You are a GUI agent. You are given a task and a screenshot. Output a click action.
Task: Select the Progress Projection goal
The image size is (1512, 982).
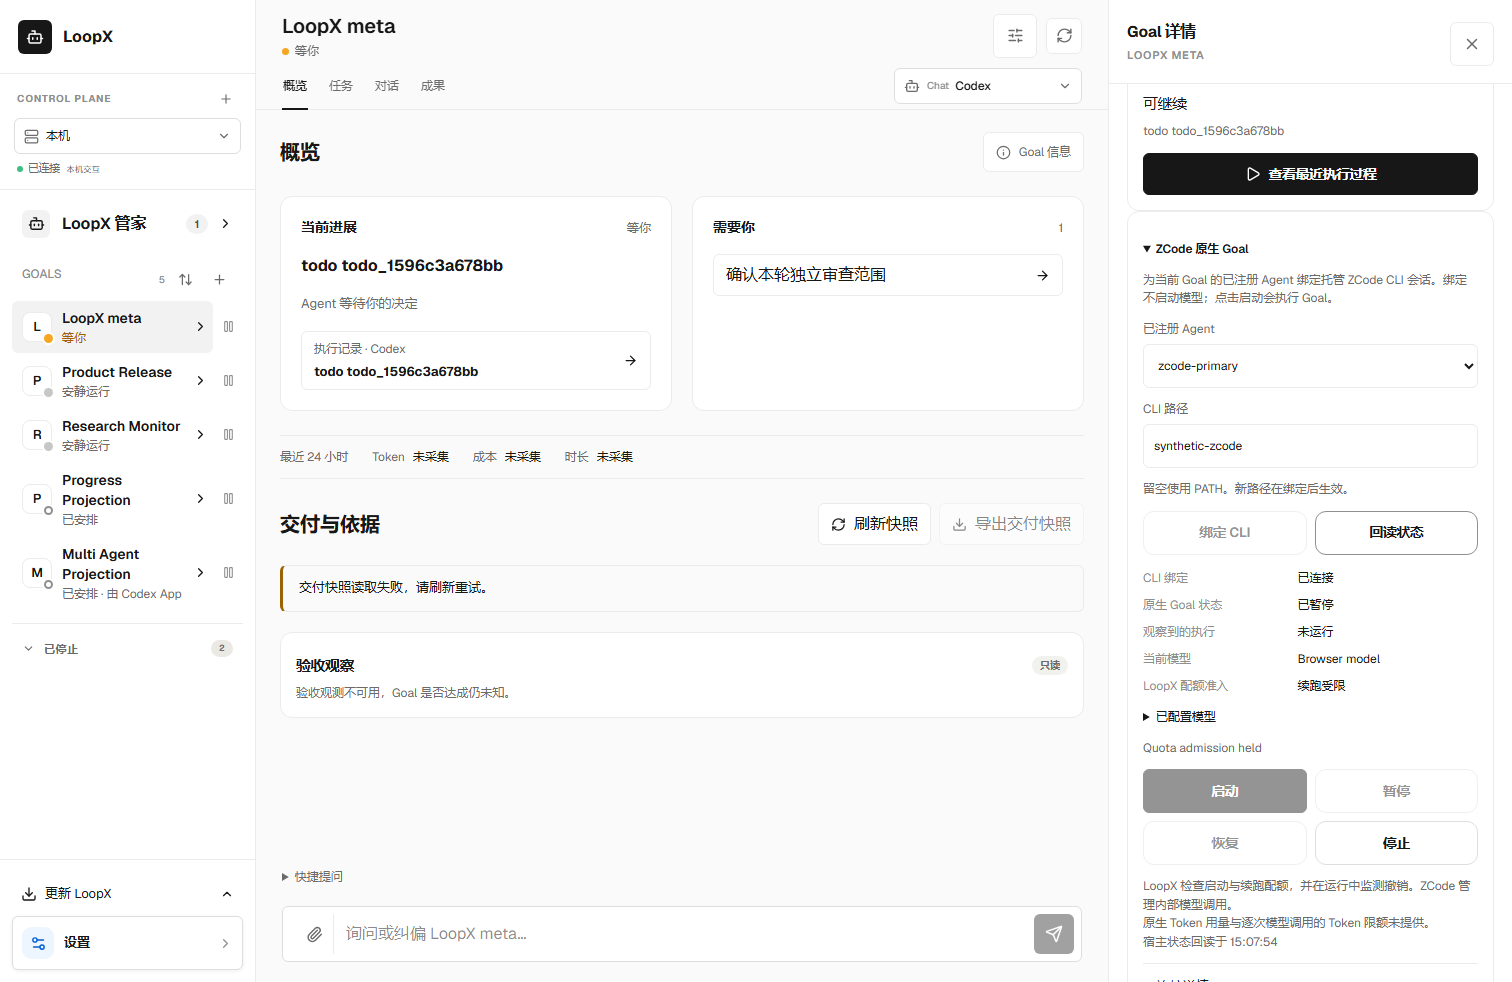112,499
